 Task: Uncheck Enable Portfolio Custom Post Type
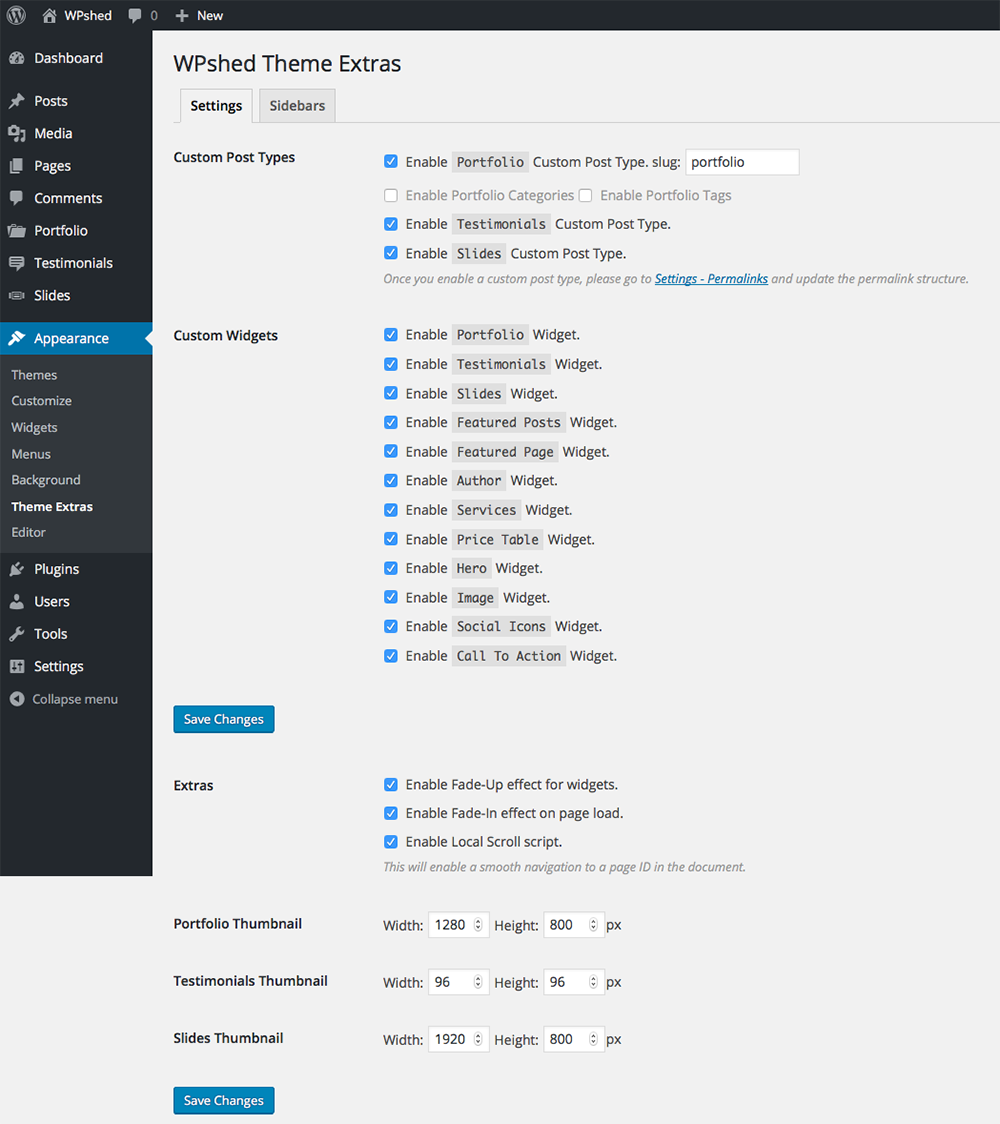click(391, 161)
